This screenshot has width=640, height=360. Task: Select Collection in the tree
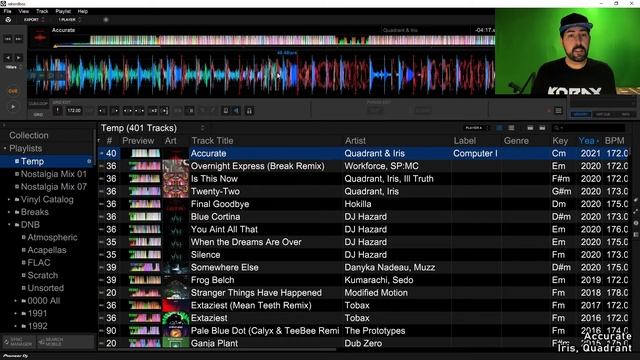pyautogui.click(x=29, y=135)
